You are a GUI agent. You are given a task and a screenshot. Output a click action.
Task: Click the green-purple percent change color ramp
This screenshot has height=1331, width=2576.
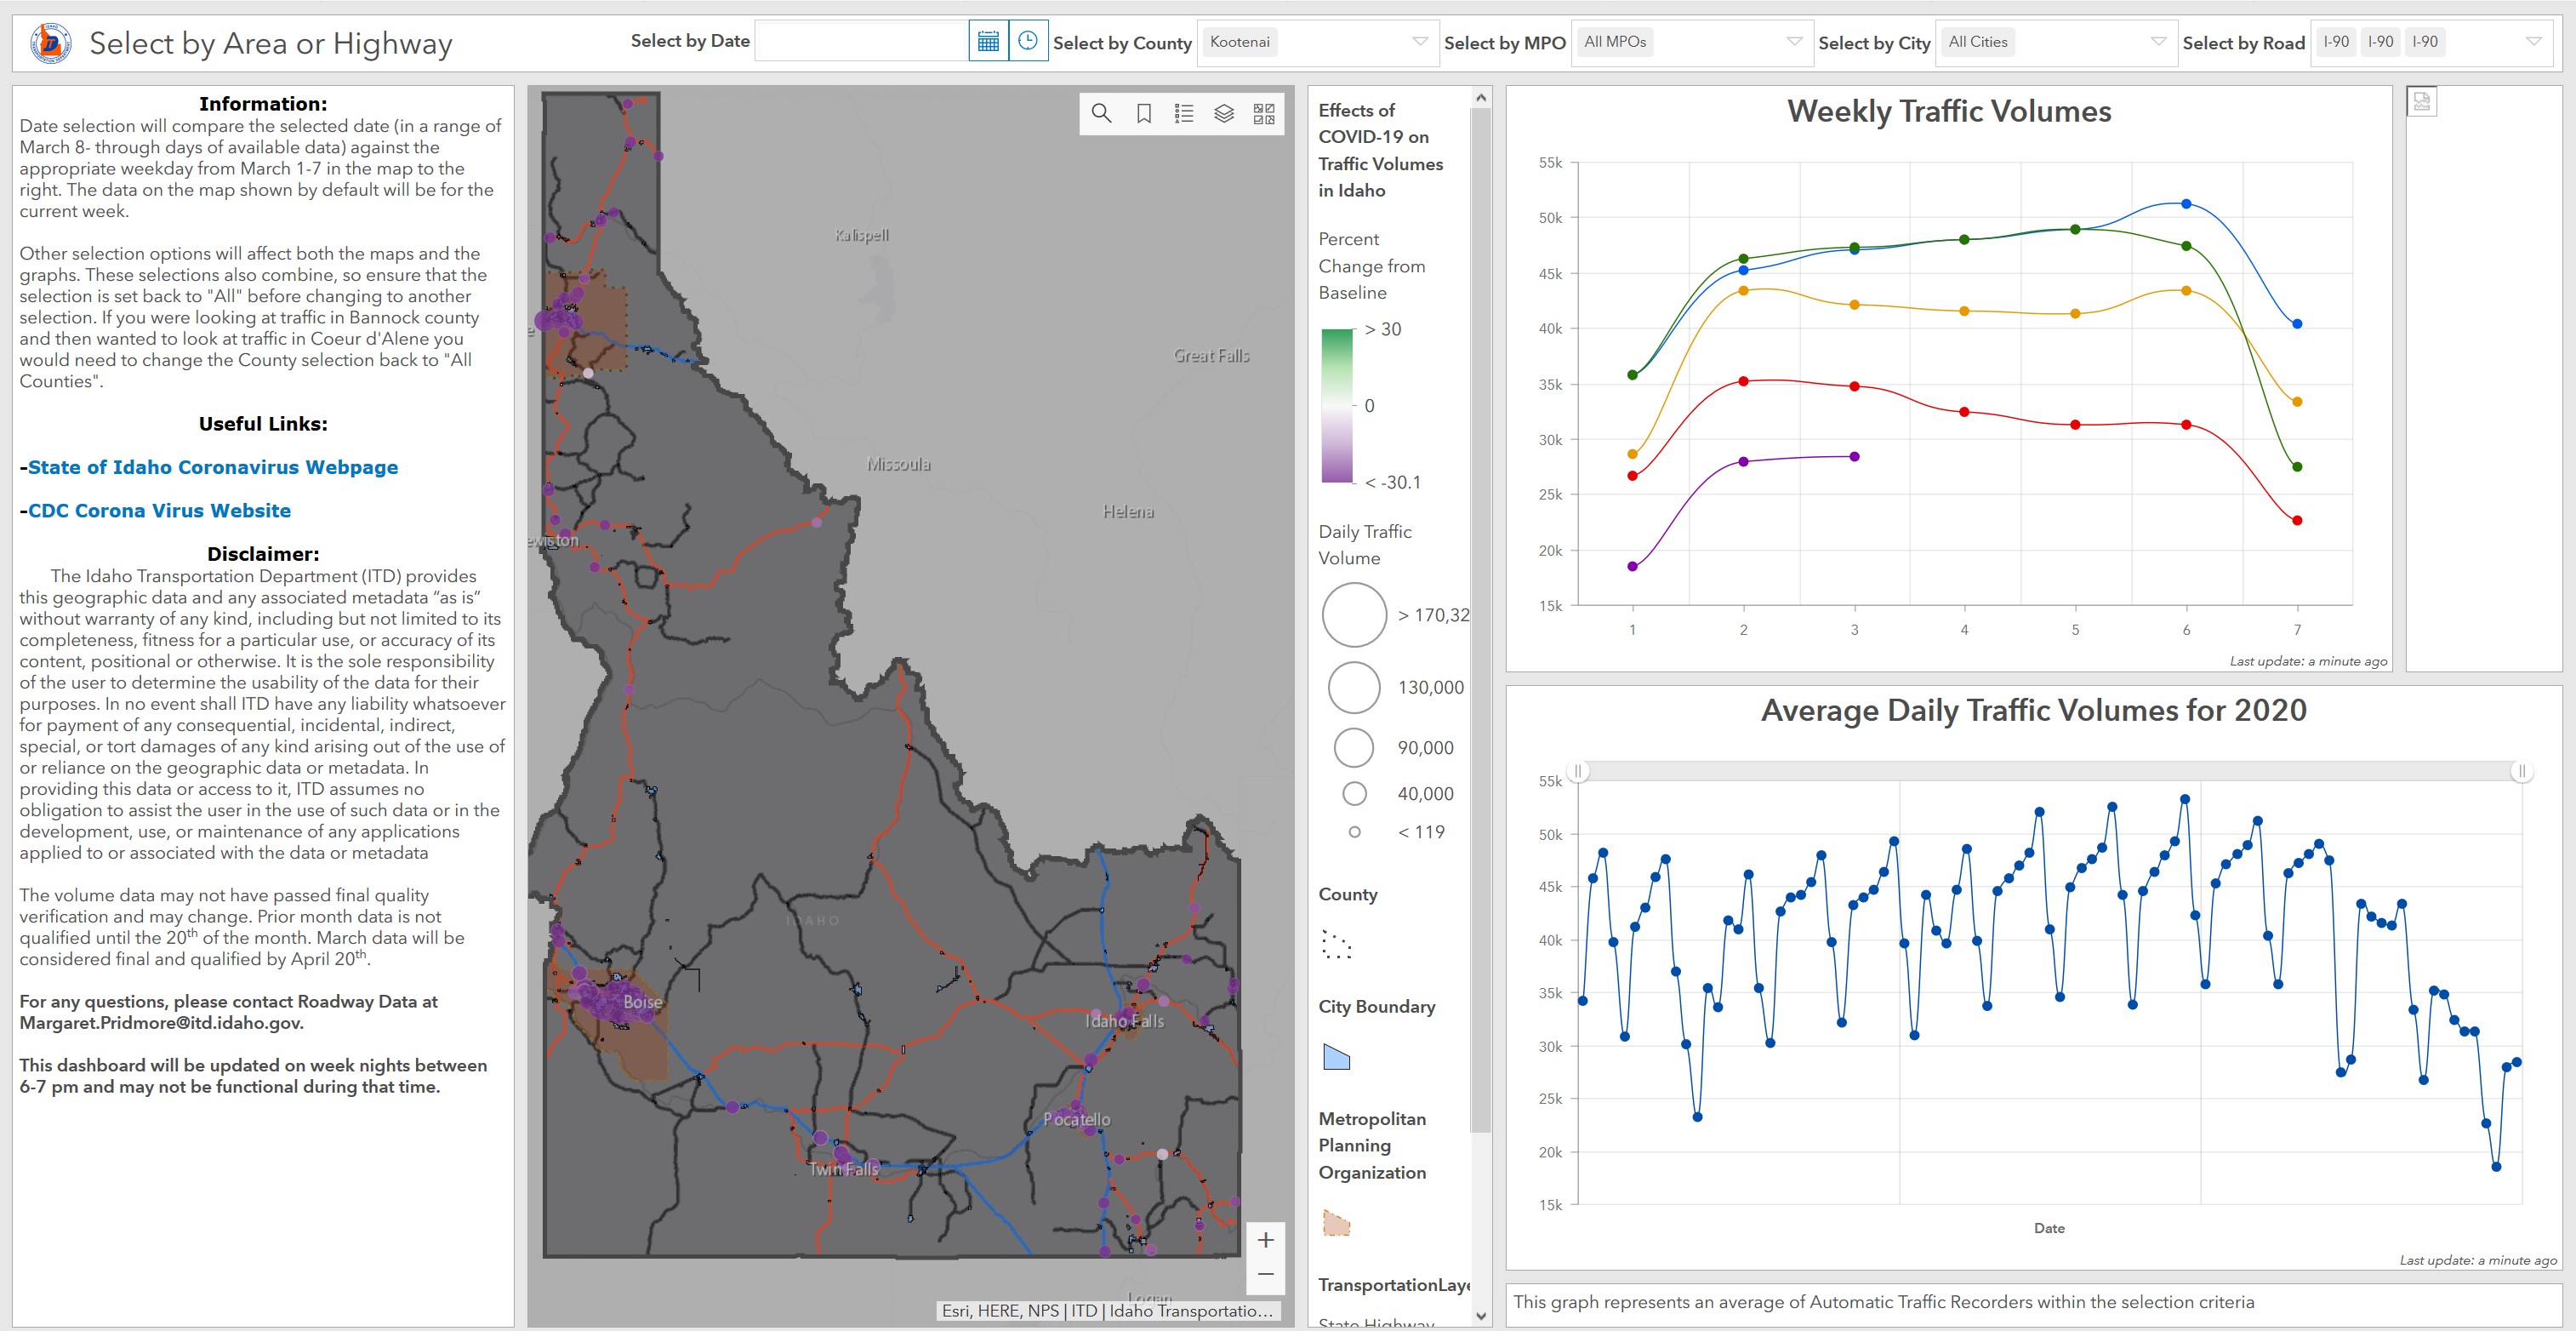click(1337, 405)
